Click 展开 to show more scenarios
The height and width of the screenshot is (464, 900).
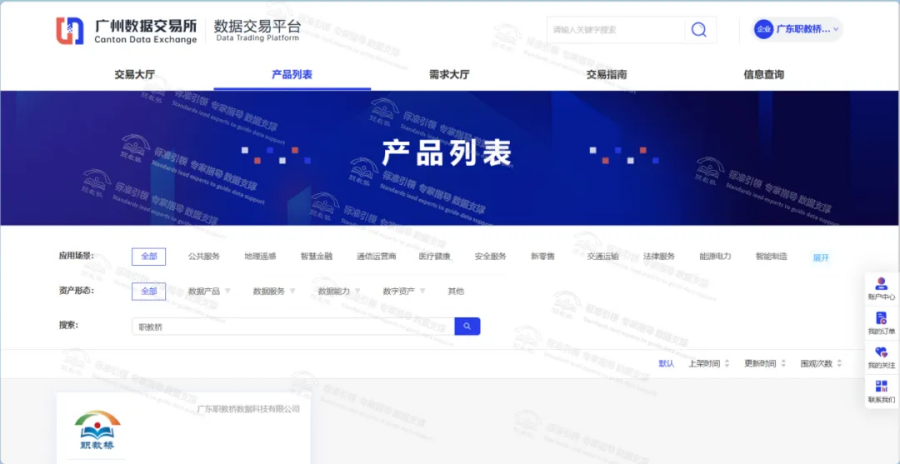pos(821,258)
